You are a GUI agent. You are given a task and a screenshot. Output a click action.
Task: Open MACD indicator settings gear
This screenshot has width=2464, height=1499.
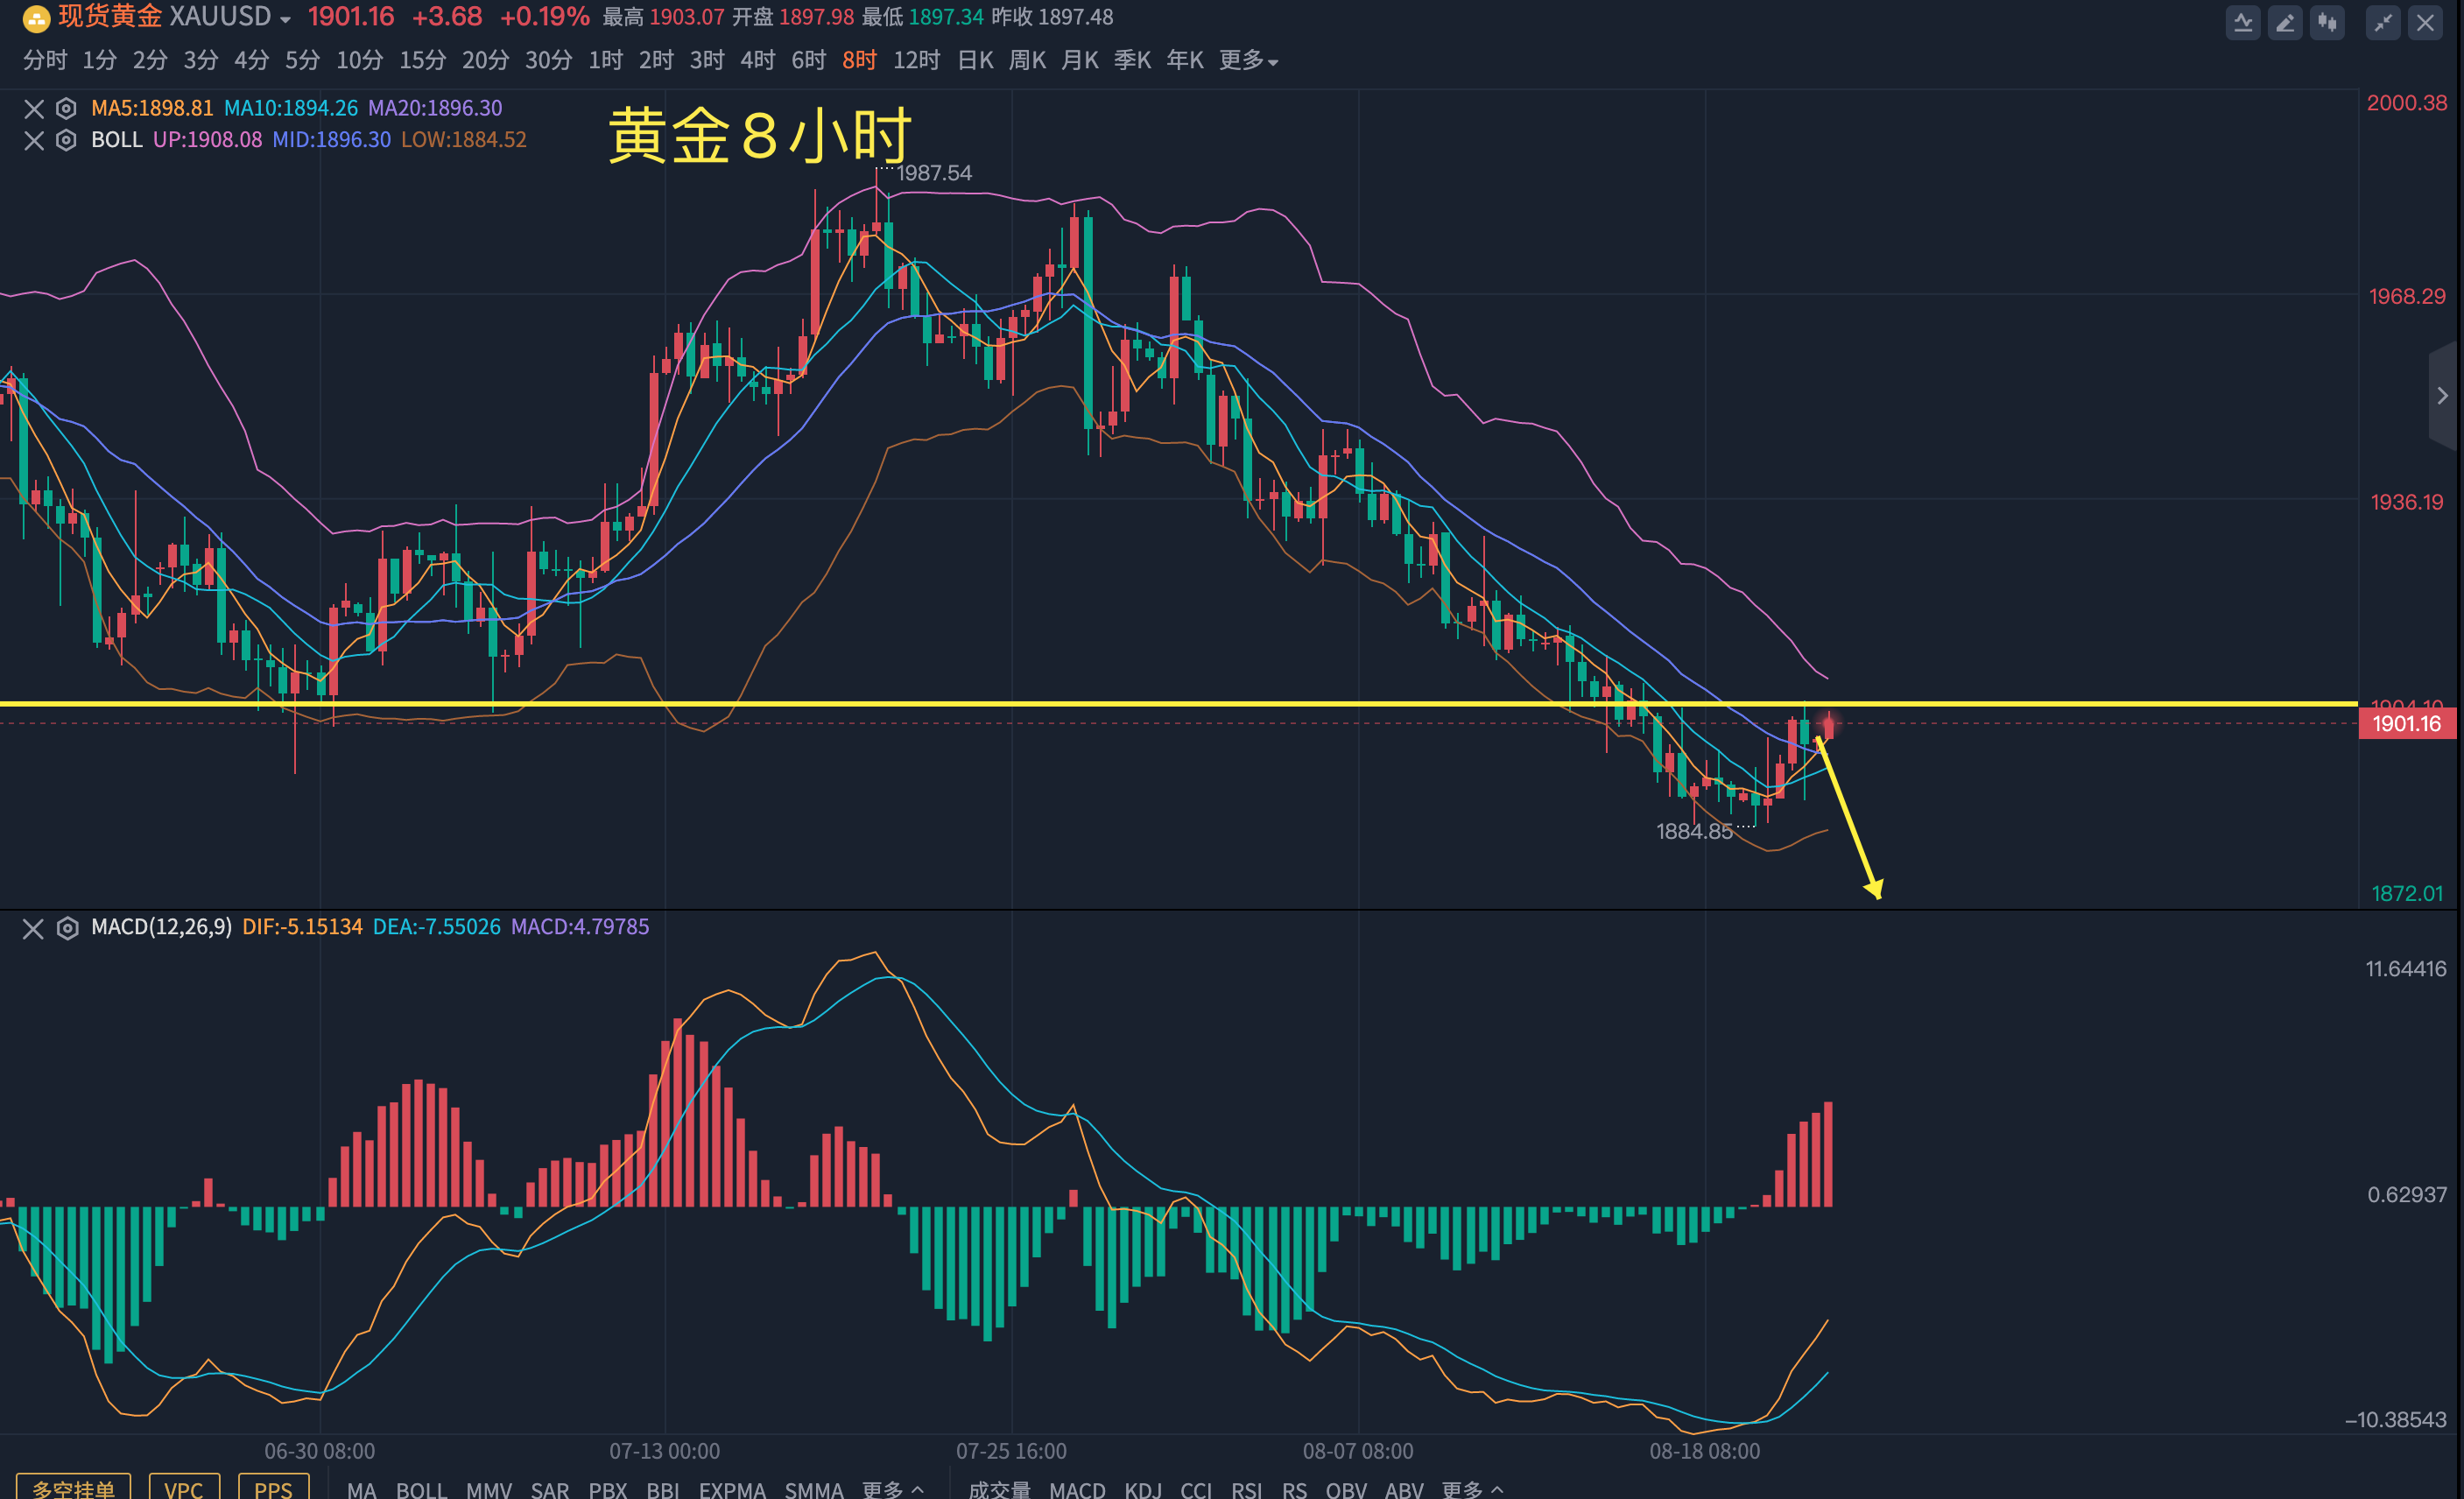[x=67, y=928]
